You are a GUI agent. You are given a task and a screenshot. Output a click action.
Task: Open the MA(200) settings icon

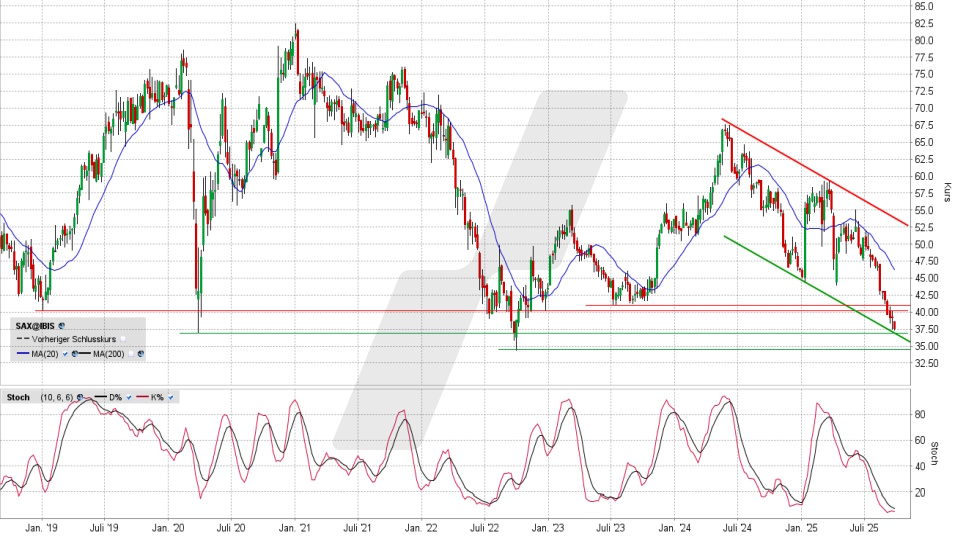click(x=141, y=354)
